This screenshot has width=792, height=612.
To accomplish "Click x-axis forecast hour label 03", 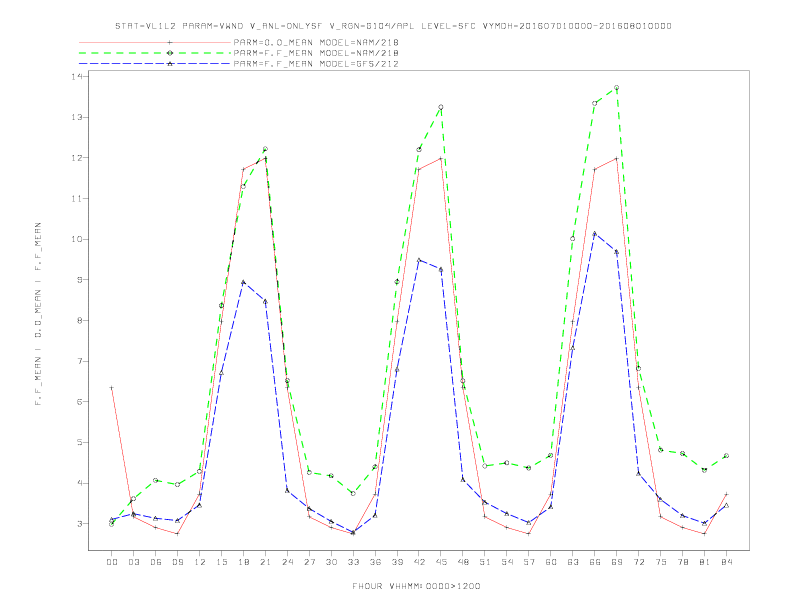I will [x=133, y=562].
